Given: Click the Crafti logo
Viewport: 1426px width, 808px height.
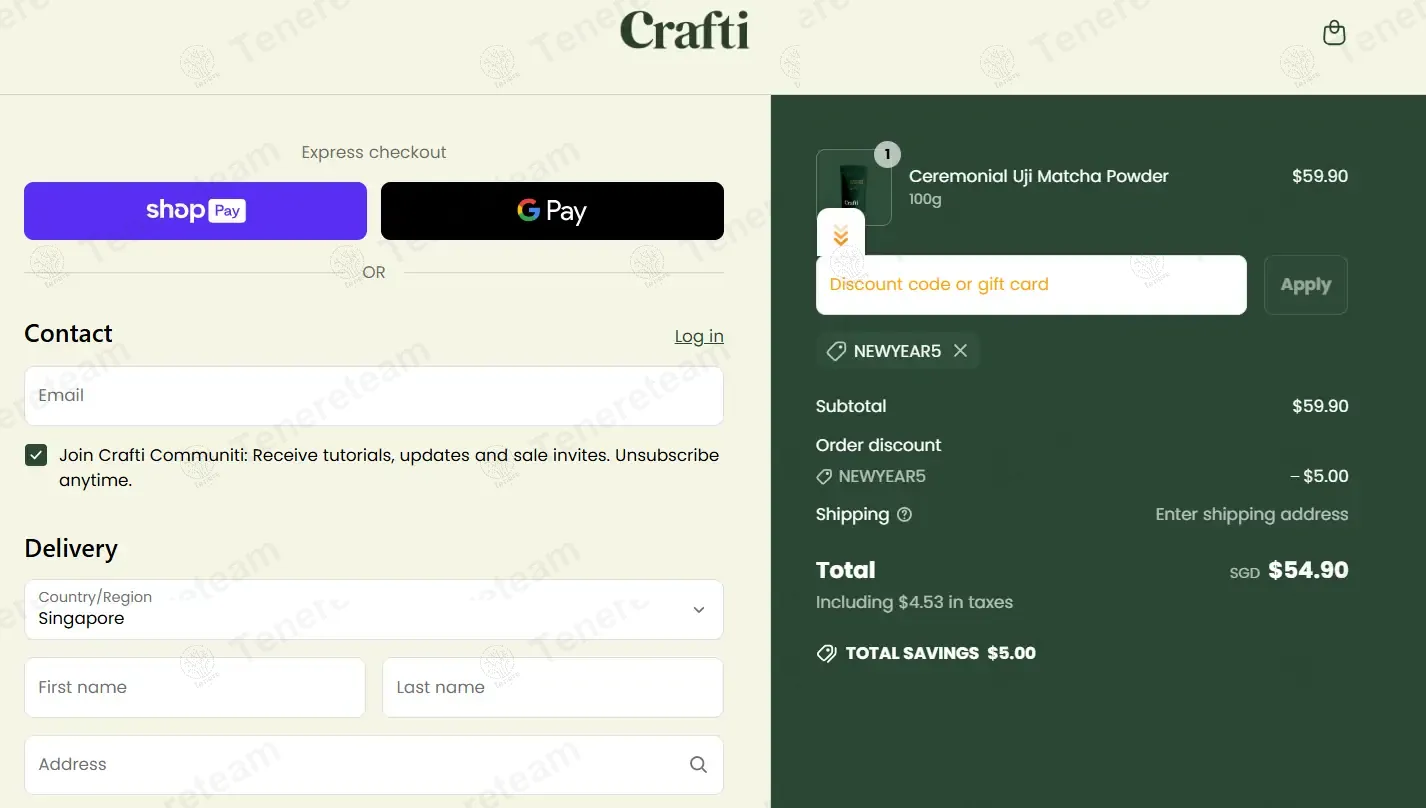Looking at the screenshot, I should coord(684,30).
